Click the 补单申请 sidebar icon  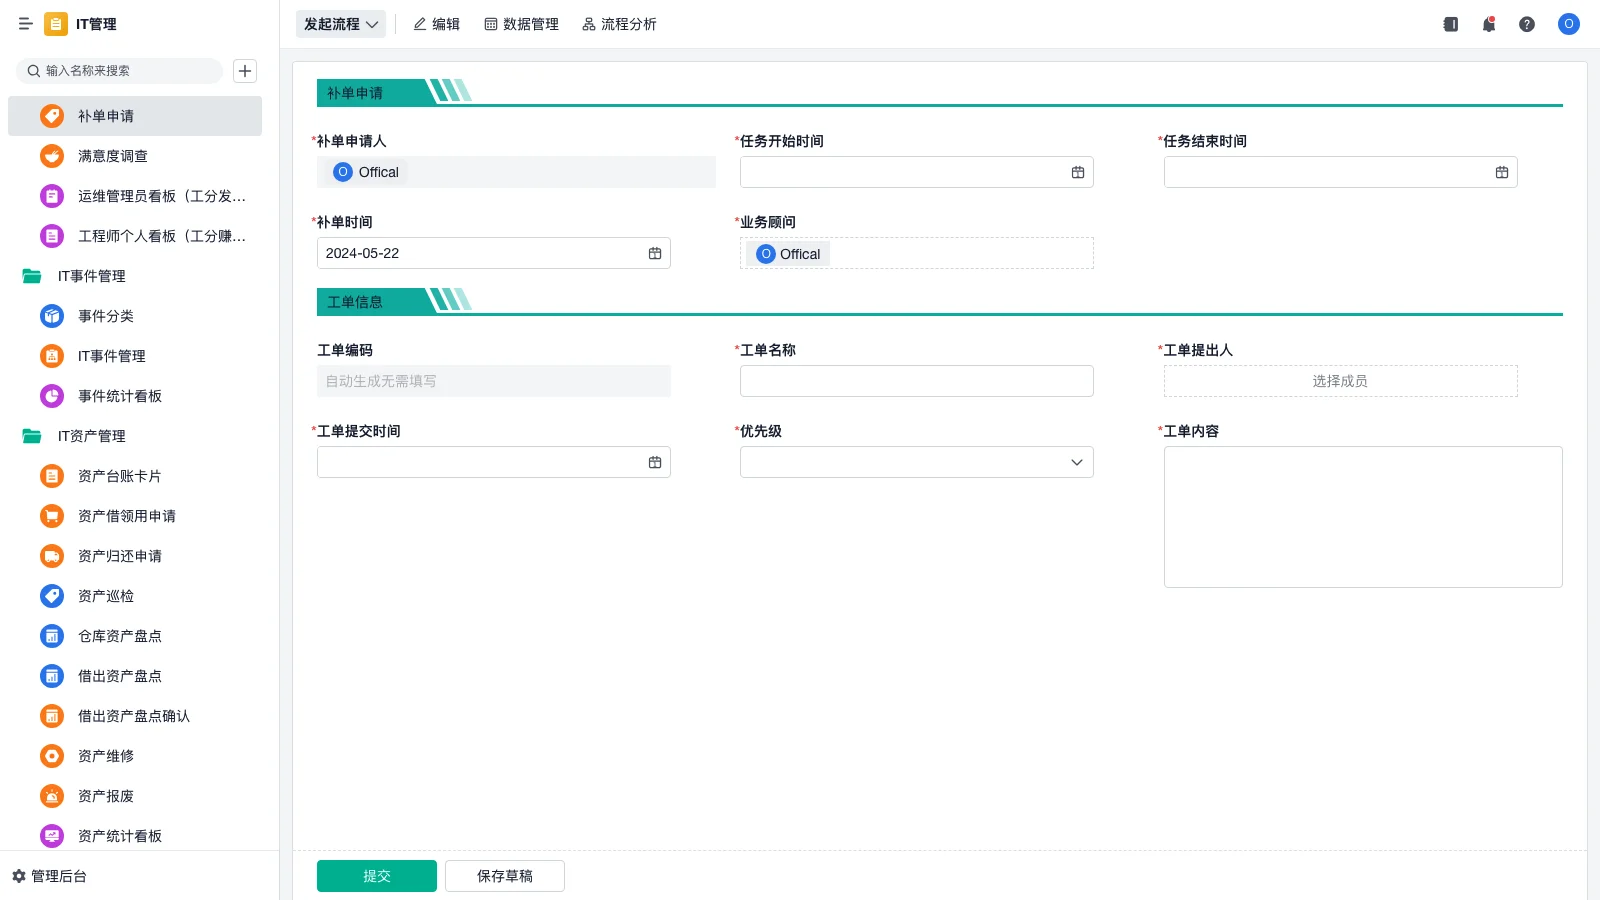click(52, 116)
